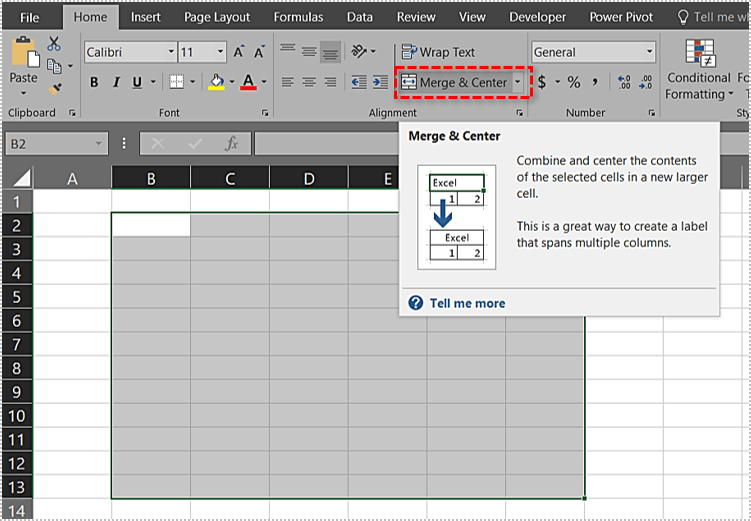This screenshot has height=521, width=751.
Task: Open the Formulas ribbon tab
Action: click(x=296, y=17)
